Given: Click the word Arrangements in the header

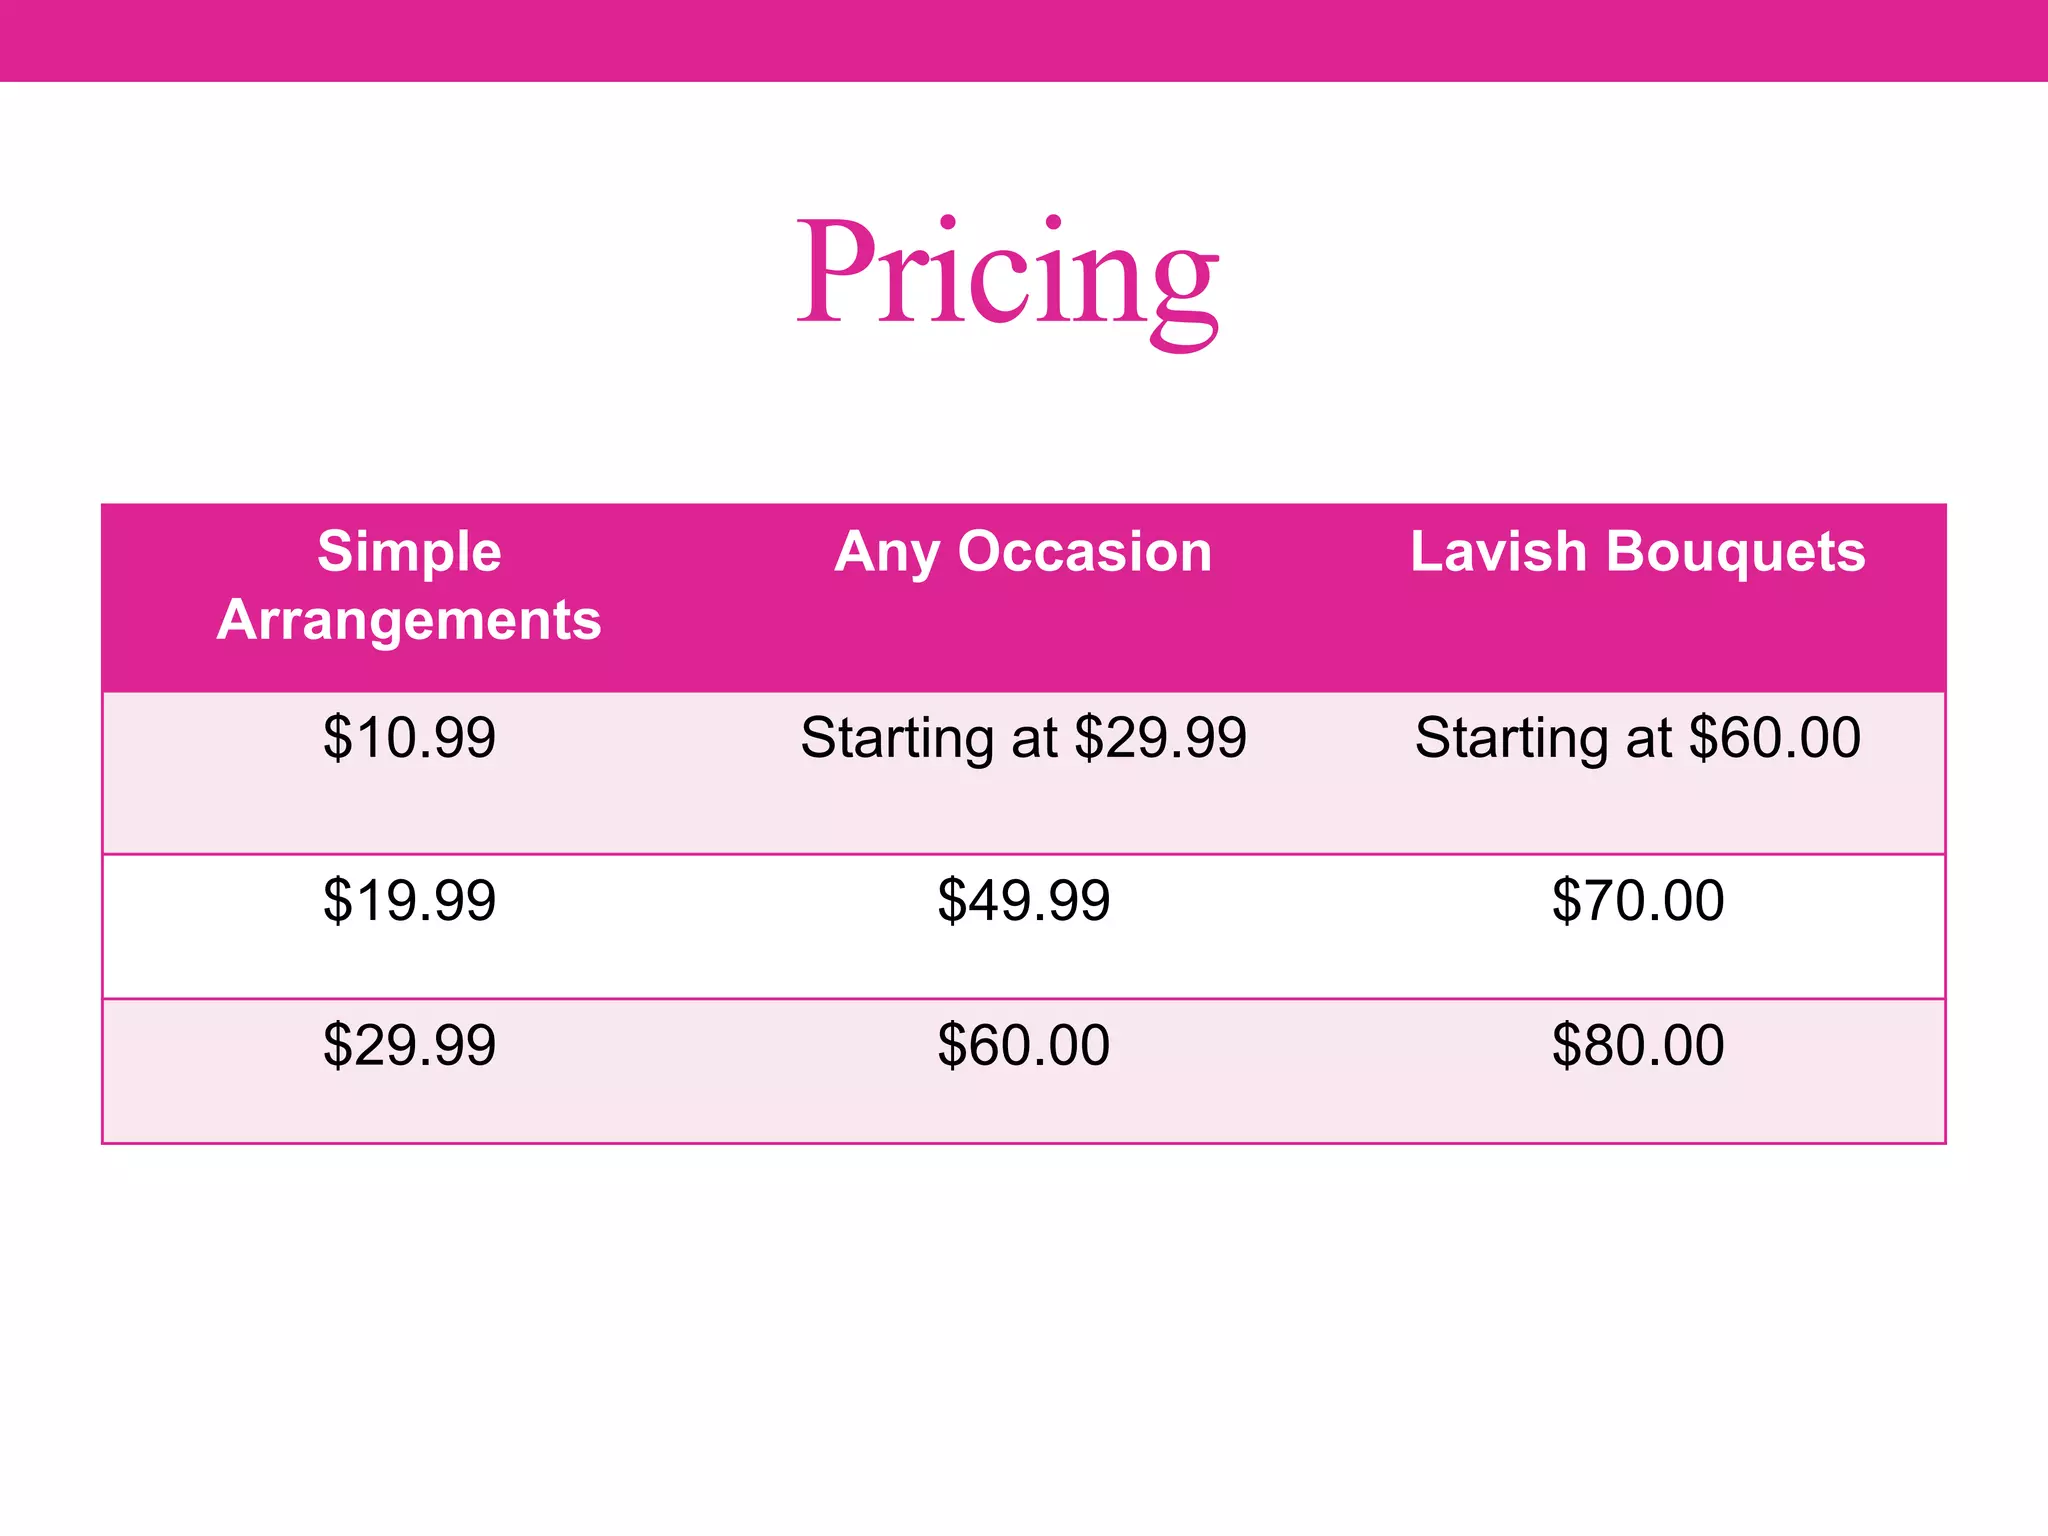Looking at the screenshot, I should pyautogui.click(x=409, y=620).
